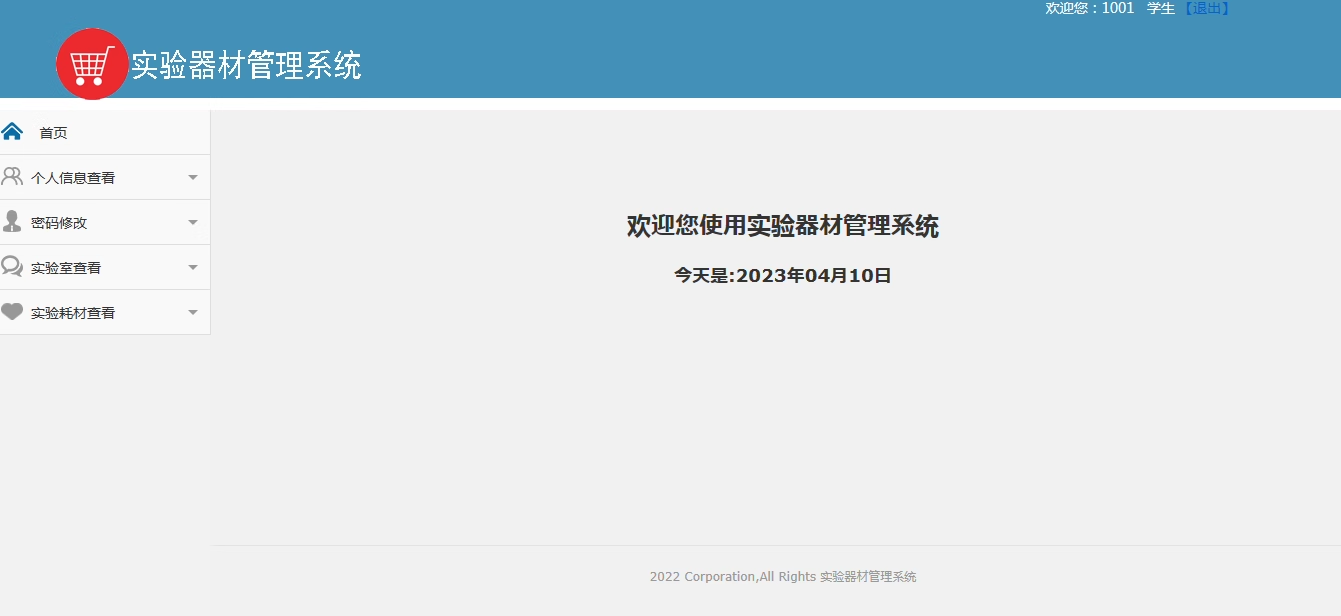This screenshot has height=616, width=1341.
Task: Click the 欢迎您使用实验器材管理系统 heading
Action: pyautogui.click(x=783, y=226)
